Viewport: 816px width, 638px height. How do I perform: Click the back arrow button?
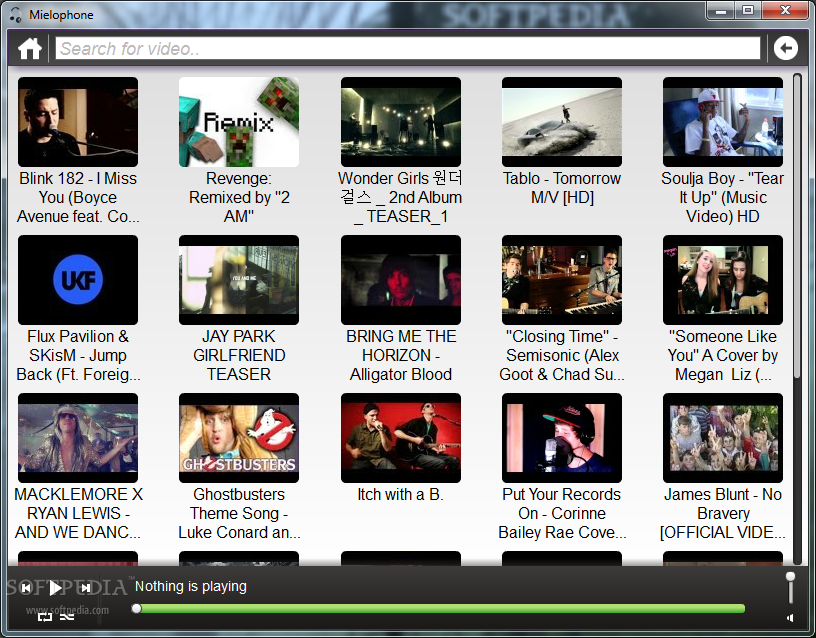(x=785, y=48)
